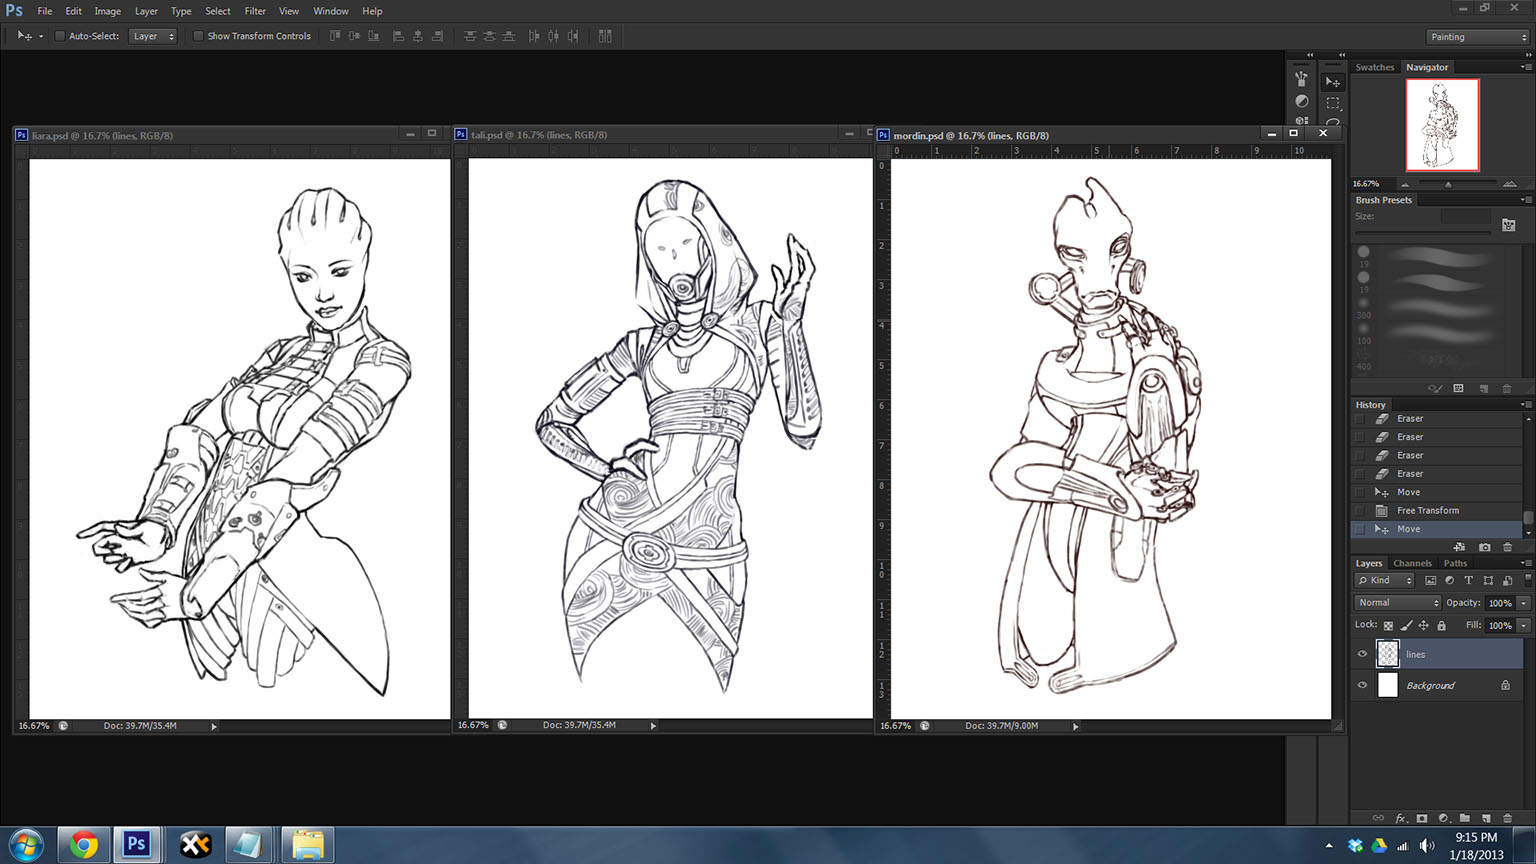The height and width of the screenshot is (864, 1536).
Task: Open the Image menu
Action: tap(107, 11)
